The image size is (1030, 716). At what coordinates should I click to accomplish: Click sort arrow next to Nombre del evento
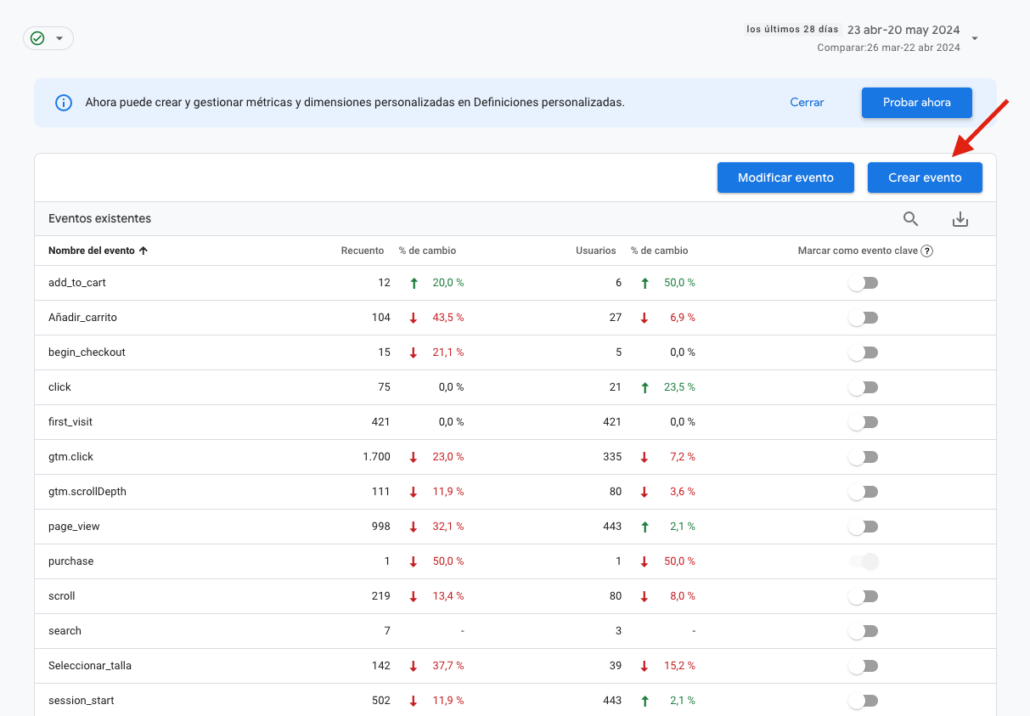pyautogui.click(x=143, y=251)
